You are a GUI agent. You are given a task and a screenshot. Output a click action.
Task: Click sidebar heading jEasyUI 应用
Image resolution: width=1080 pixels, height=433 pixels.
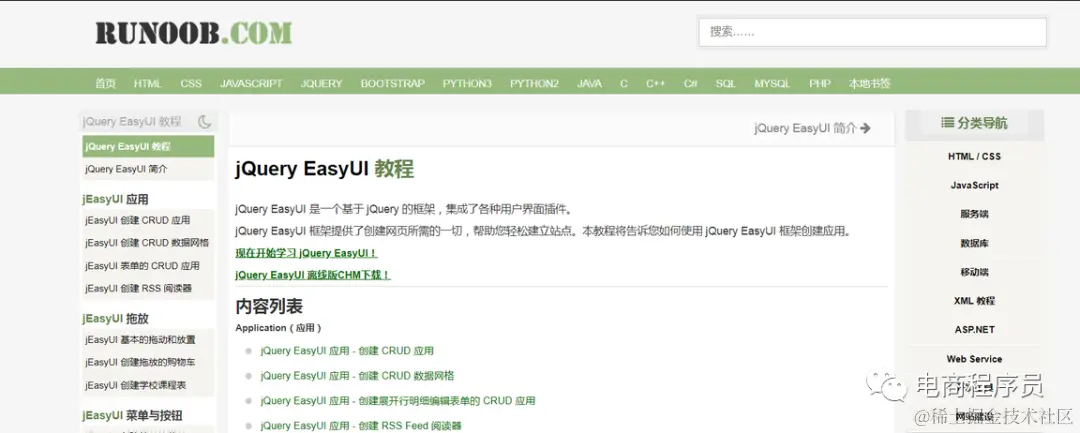tap(115, 199)
